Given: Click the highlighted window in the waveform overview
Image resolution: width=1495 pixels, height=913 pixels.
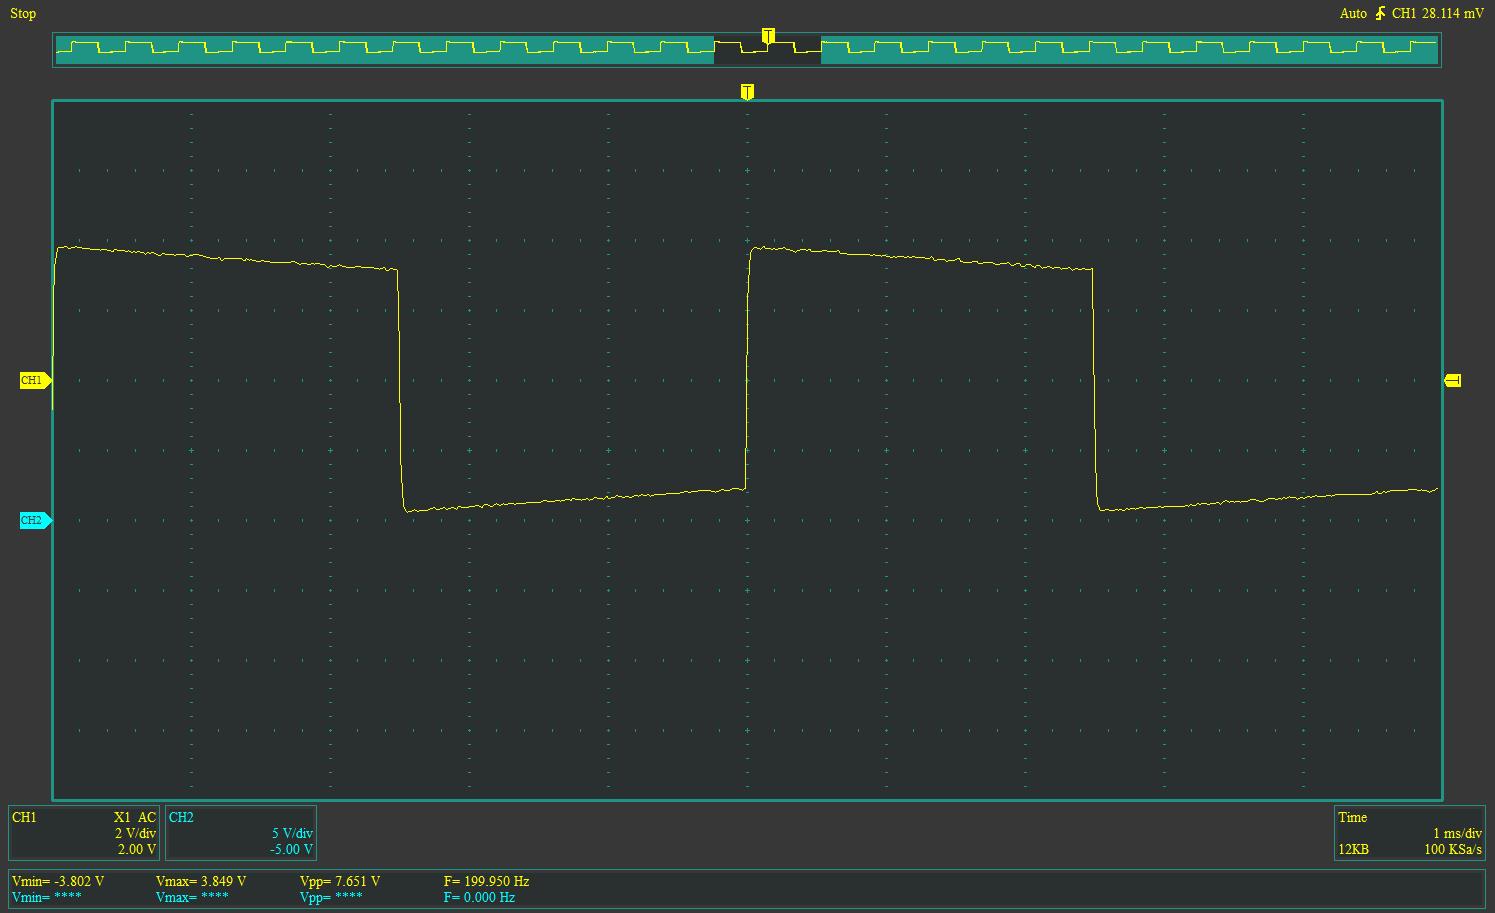Looking at the screenshot, I should click(x=767, y=50).
